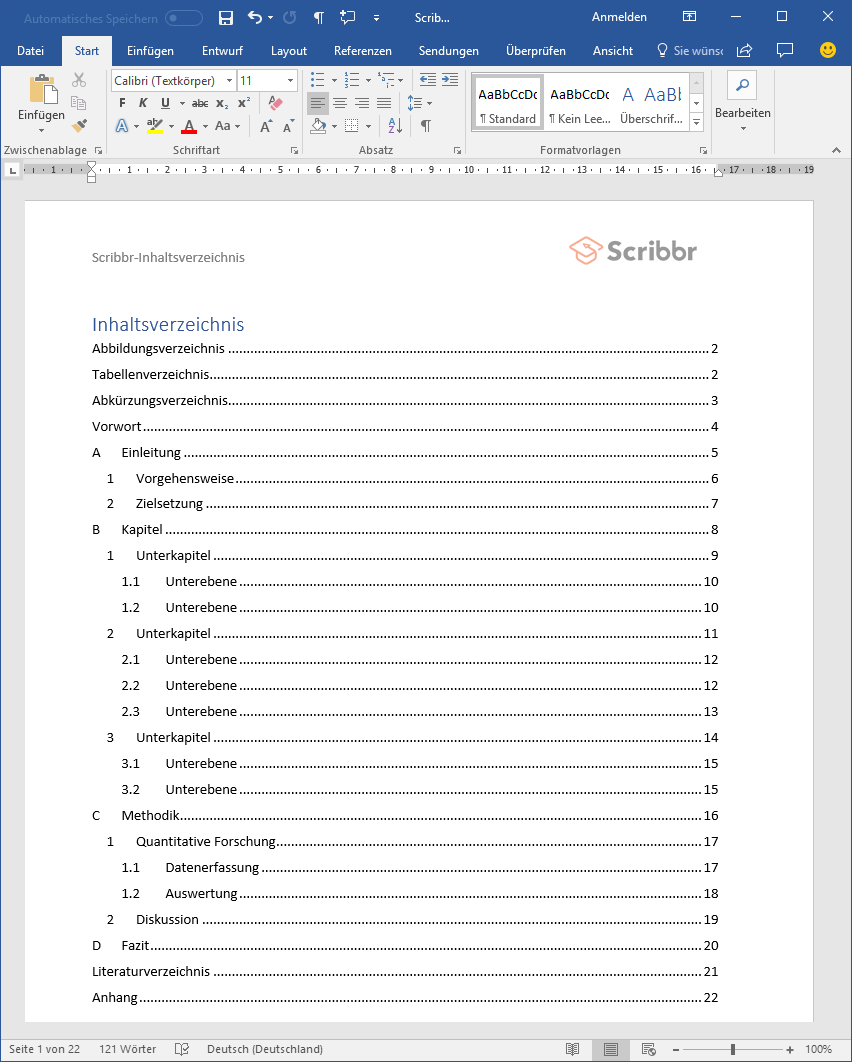The height and width of the screenshot is (1062, 852).
Task: Apply strikethrough with the abc icon
Action: [200, 103]
